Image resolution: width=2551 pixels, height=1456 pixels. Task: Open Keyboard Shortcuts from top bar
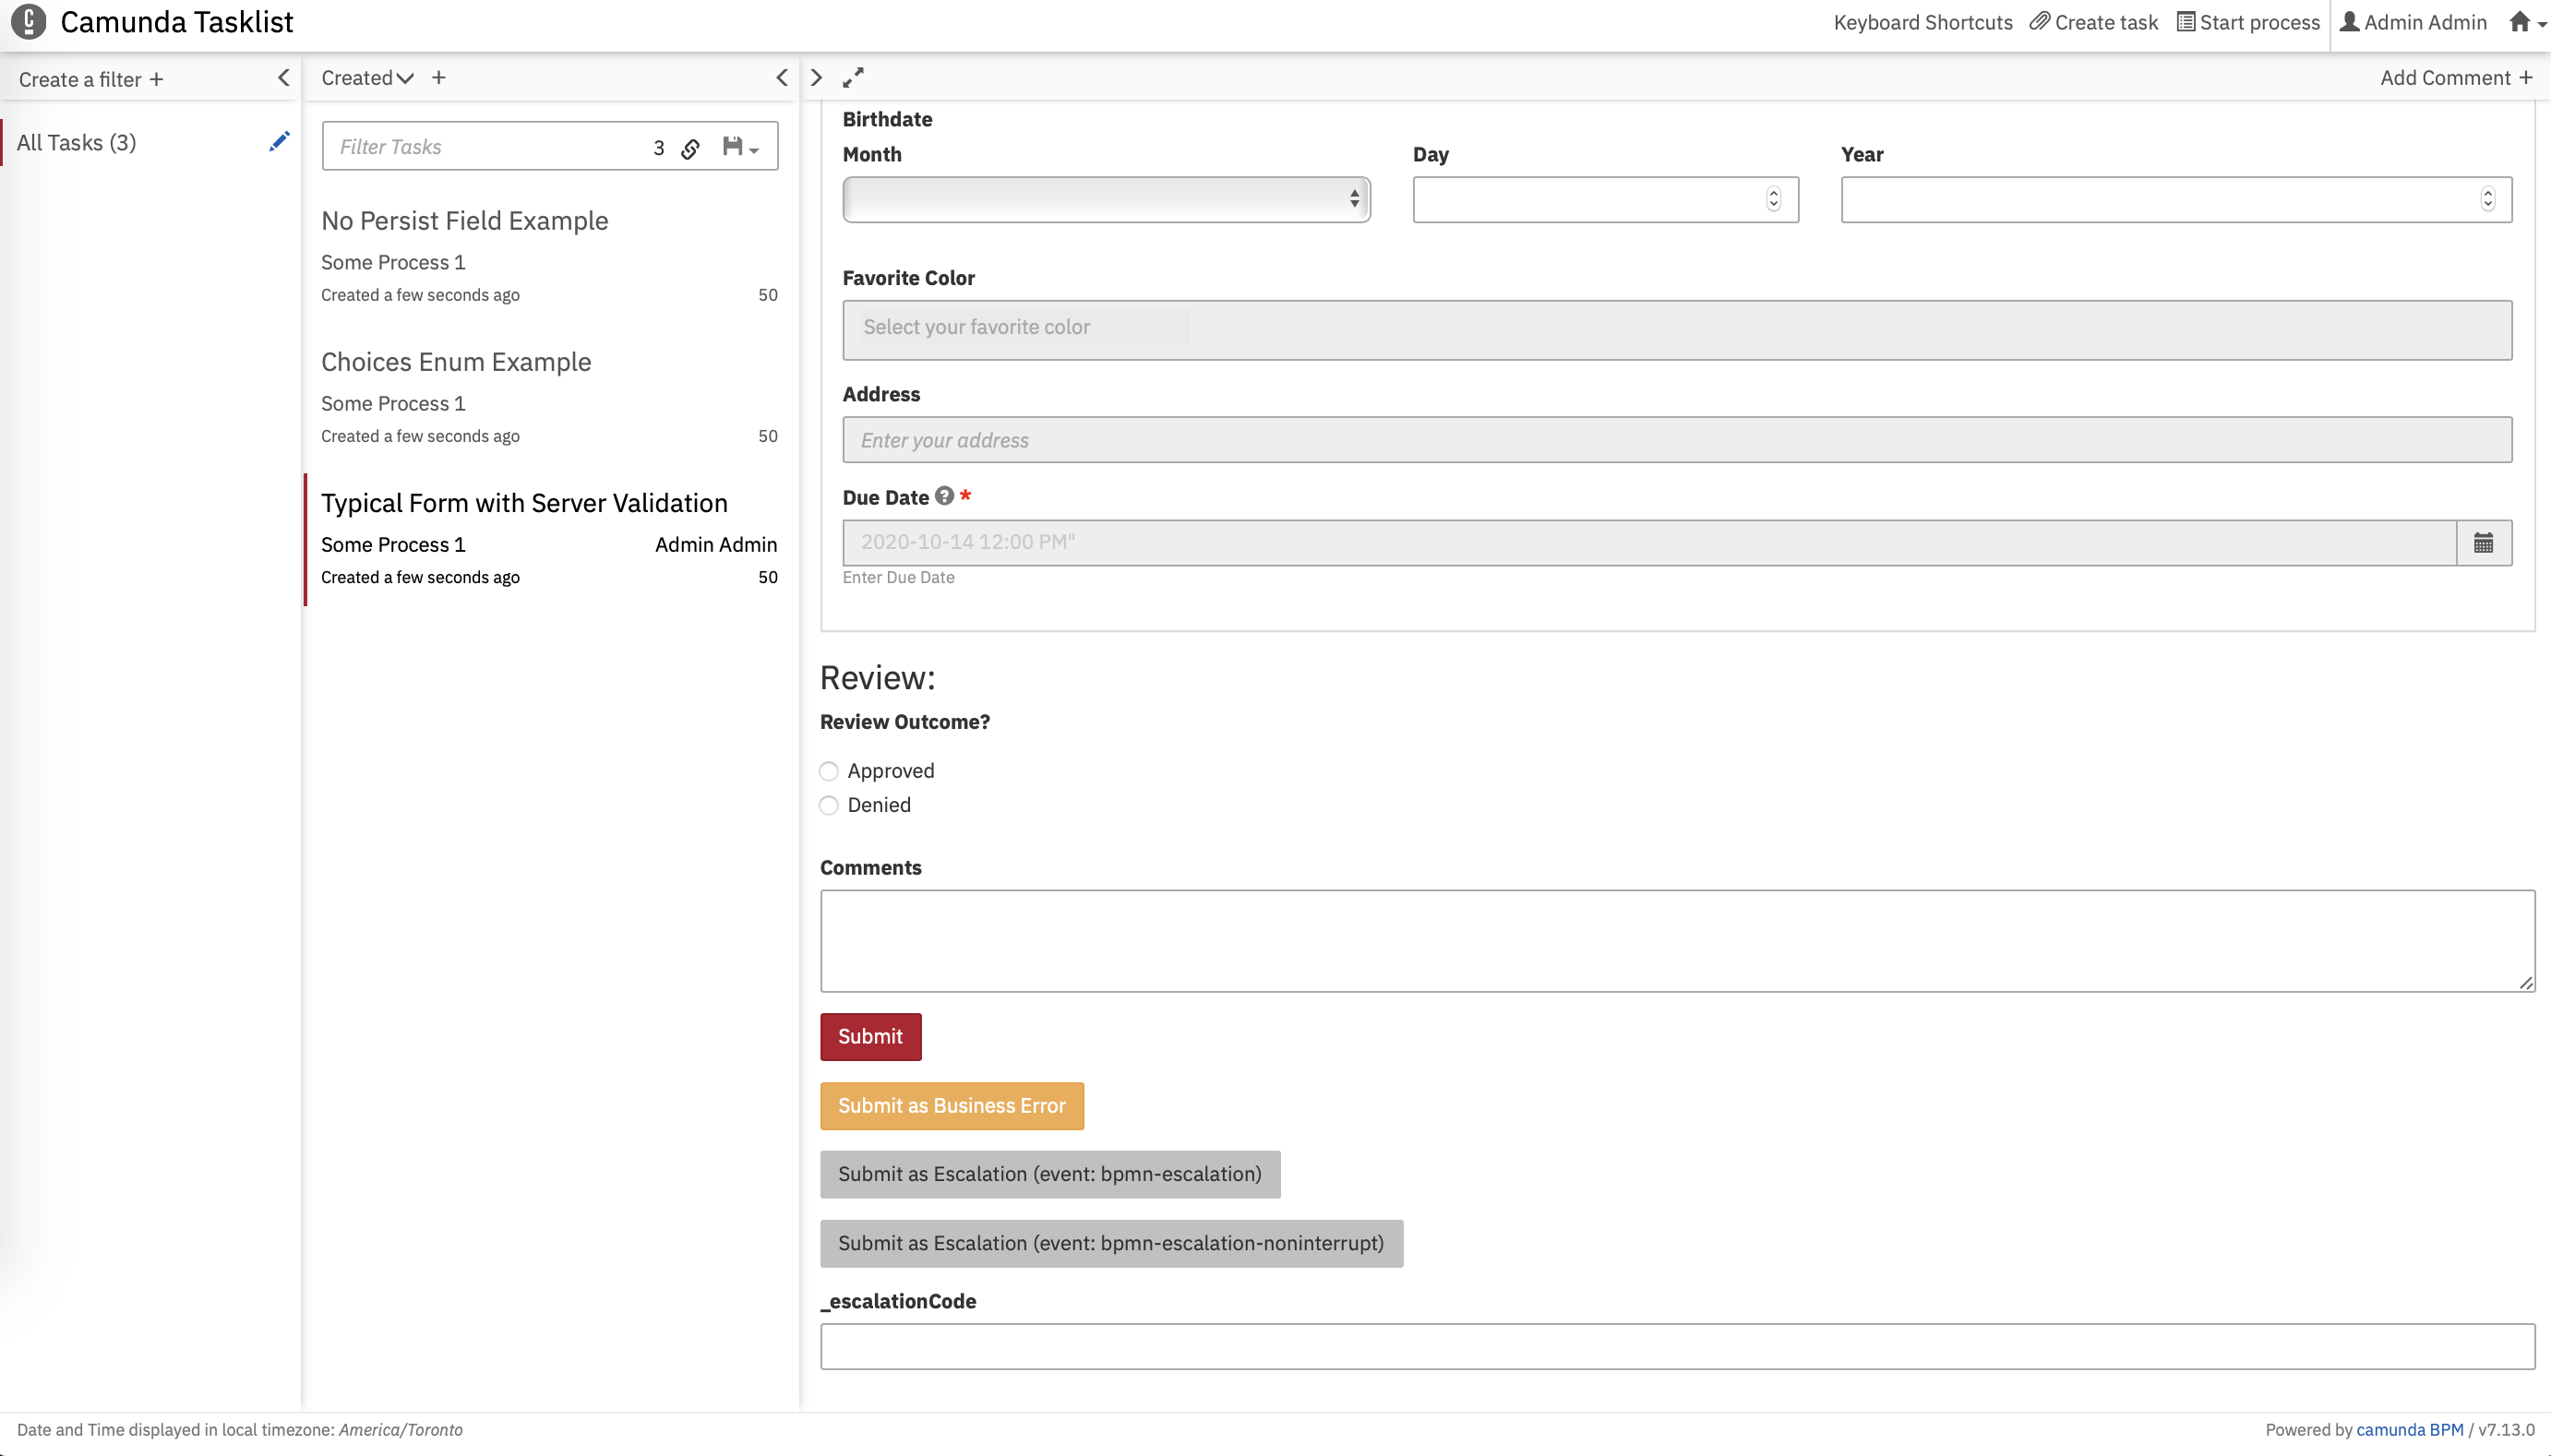pyautogui.click(x=1922, y=22)
